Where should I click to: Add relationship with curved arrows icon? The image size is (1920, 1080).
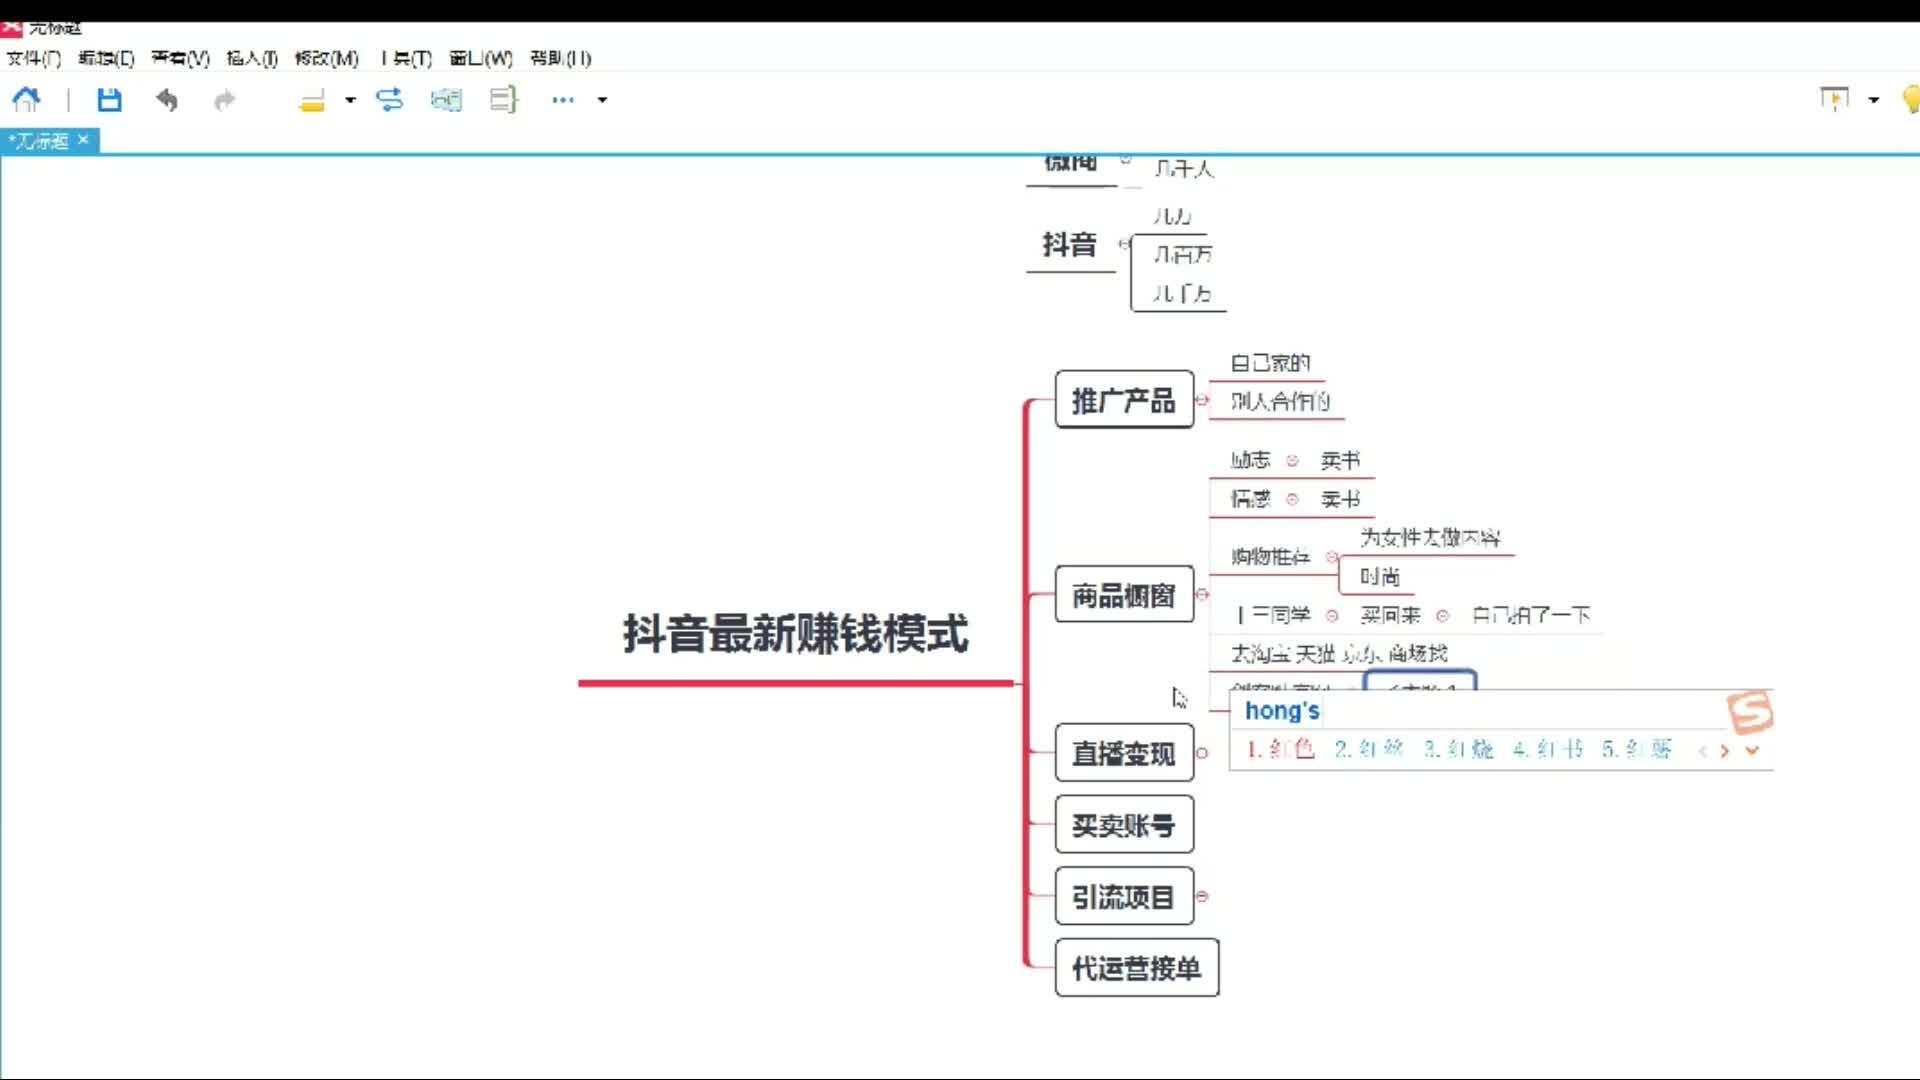point(389,99)
